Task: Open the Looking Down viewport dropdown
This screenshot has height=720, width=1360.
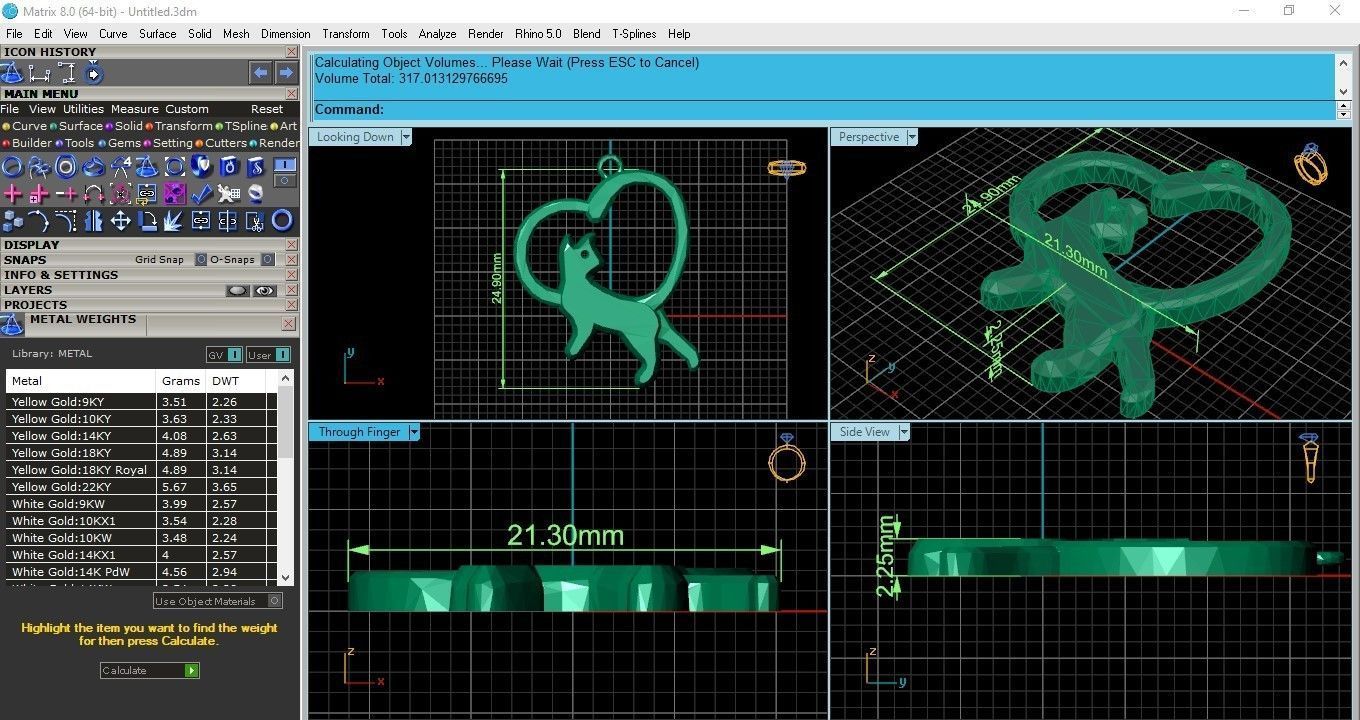Action: [x=406, y=137]
